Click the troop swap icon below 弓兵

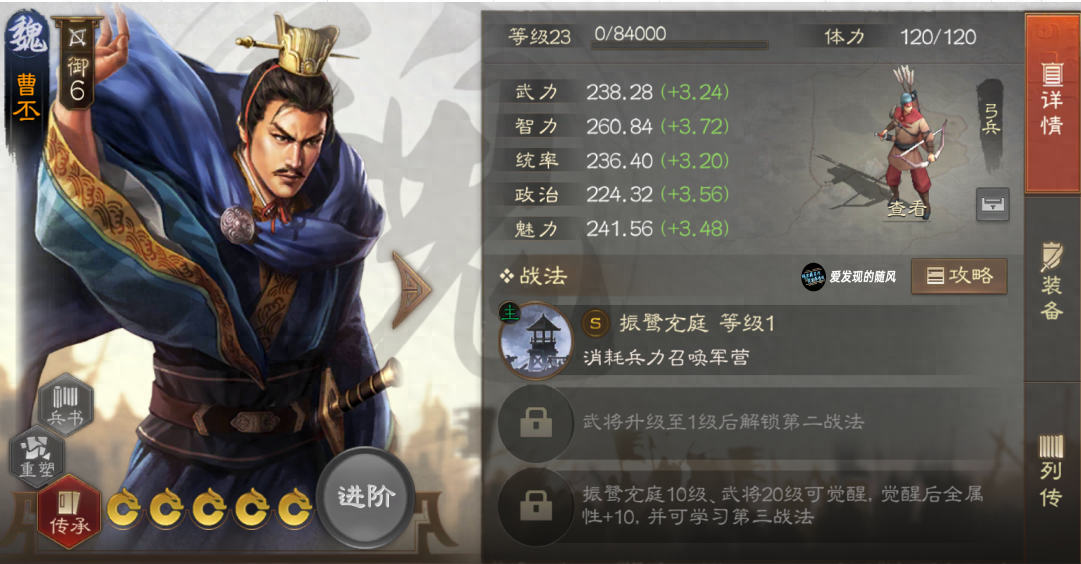coord(993,204)
